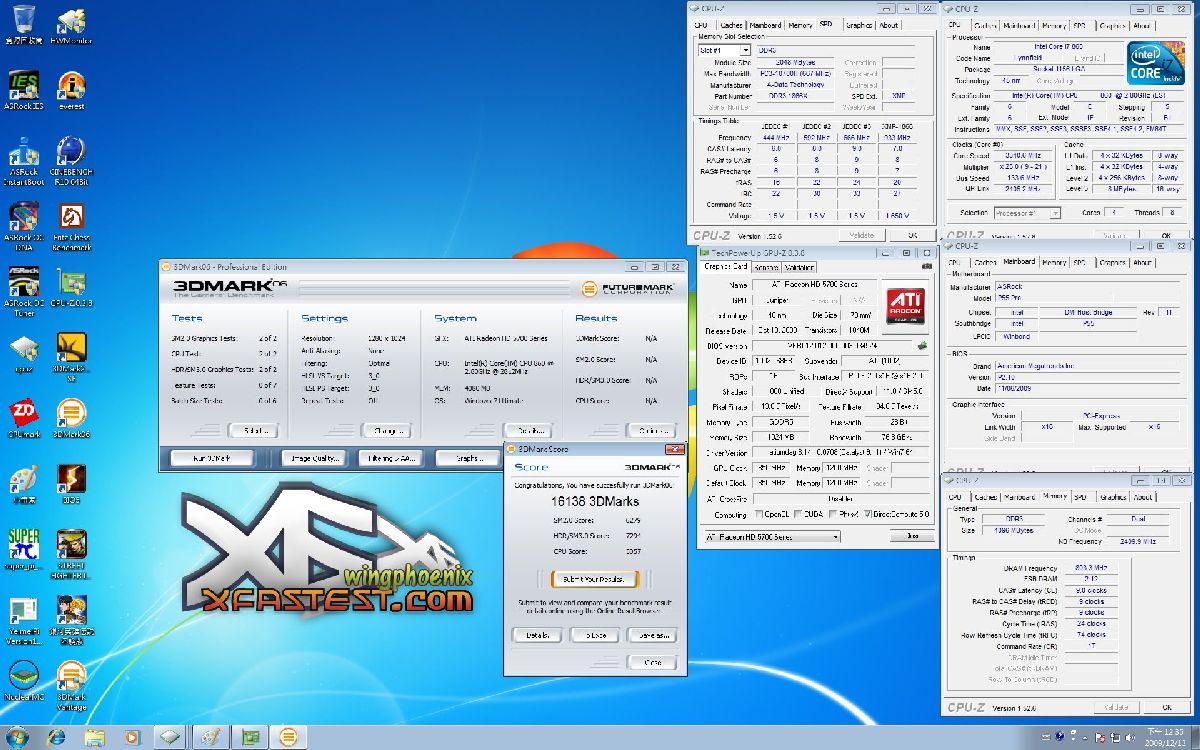Click the Select button under Tests
This screenshot has width=1200, height=750.
(x=253, y=431)
